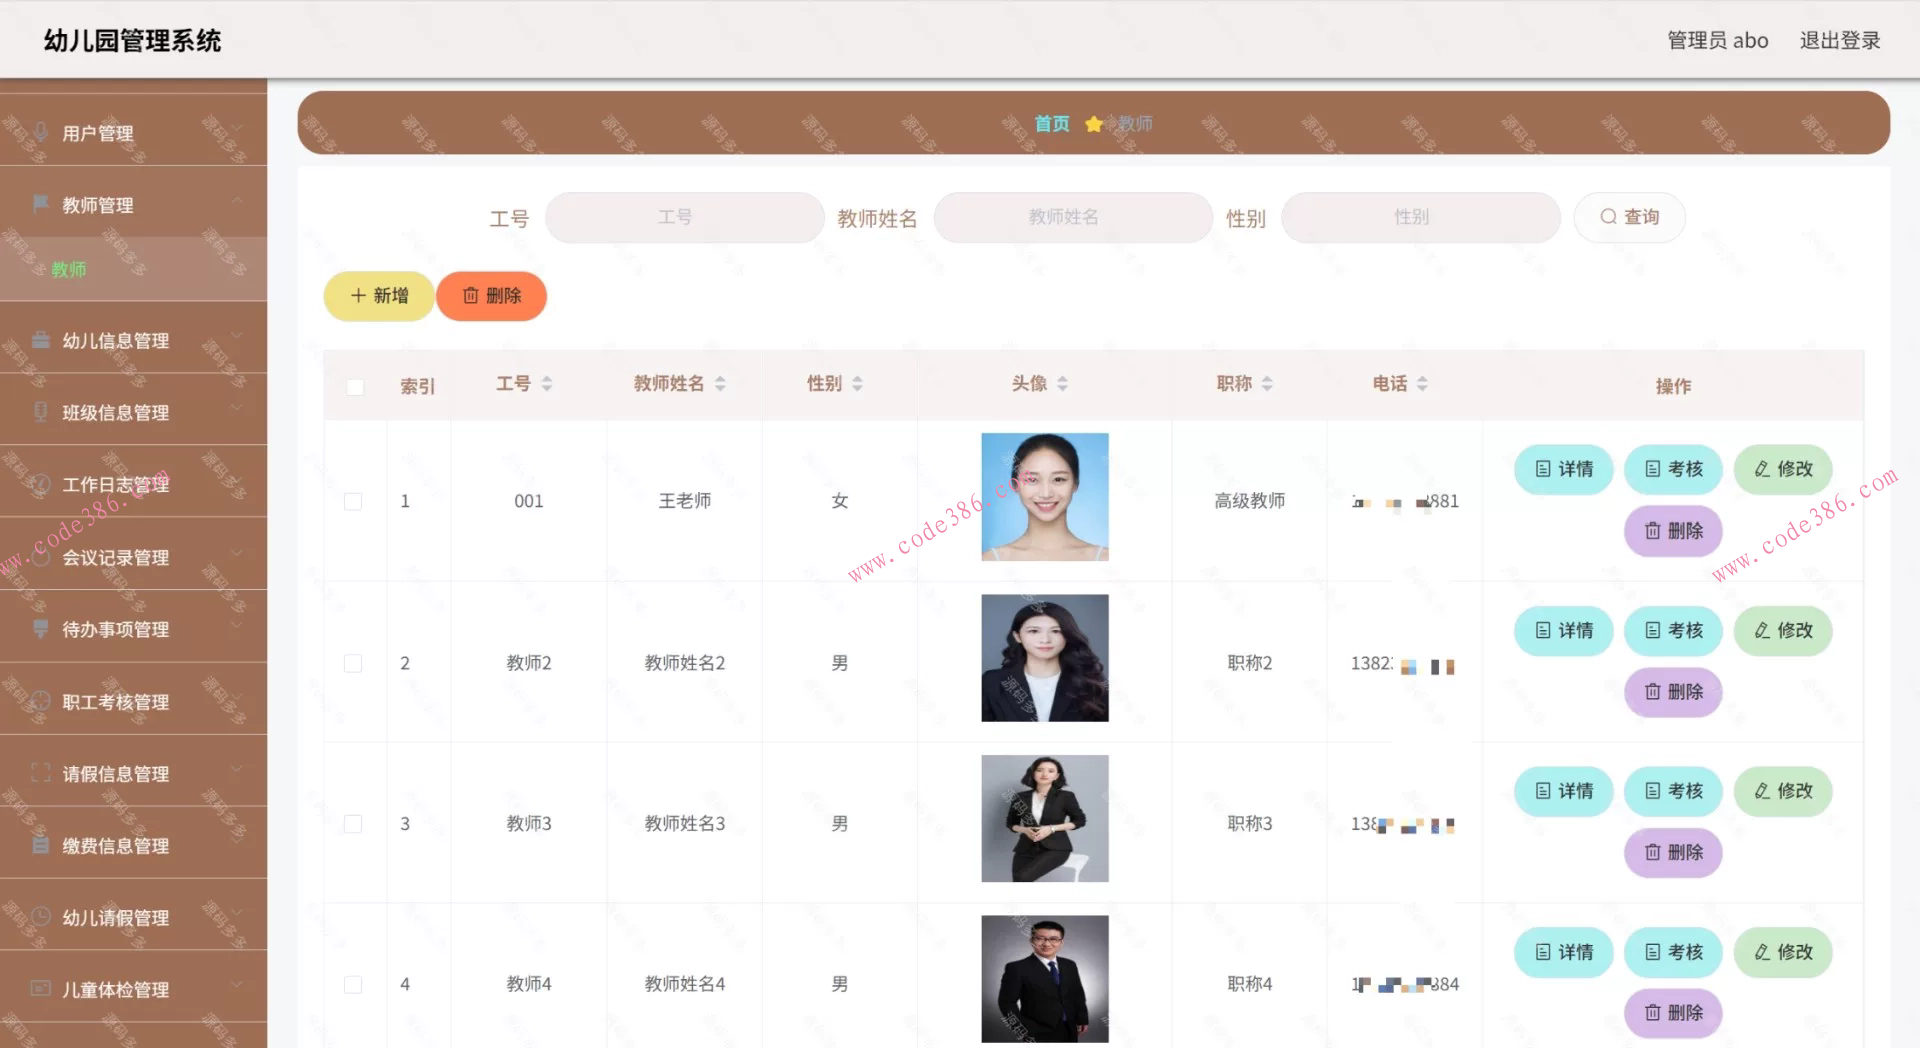Open the avatar photo in 教师姓名3 row

(1045, 819)
